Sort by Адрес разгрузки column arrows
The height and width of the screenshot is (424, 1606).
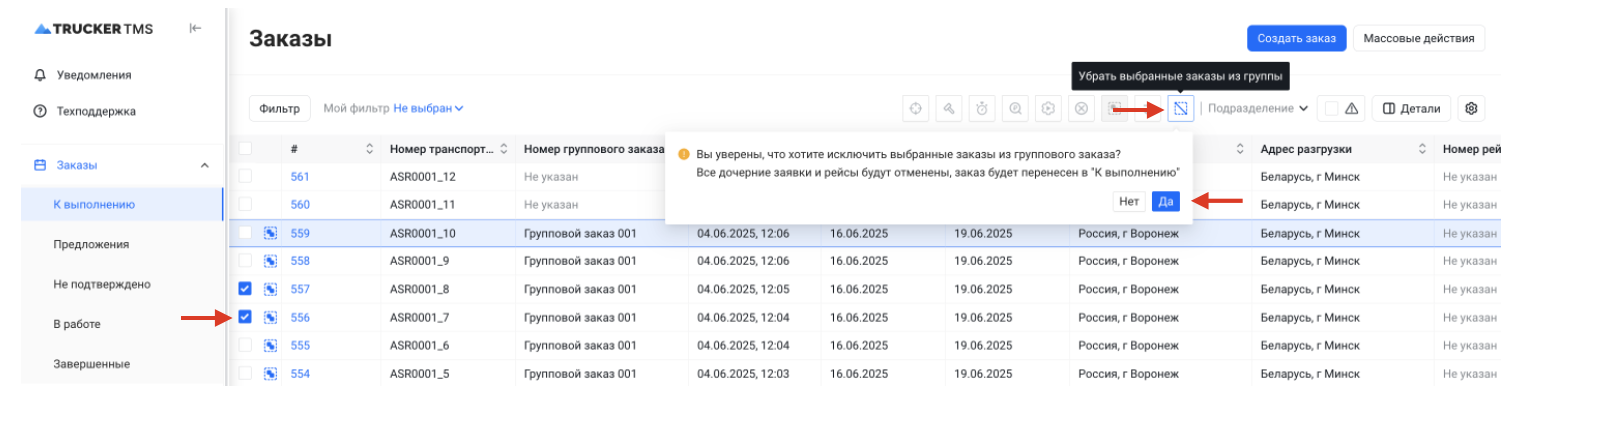coord(1422,149)
